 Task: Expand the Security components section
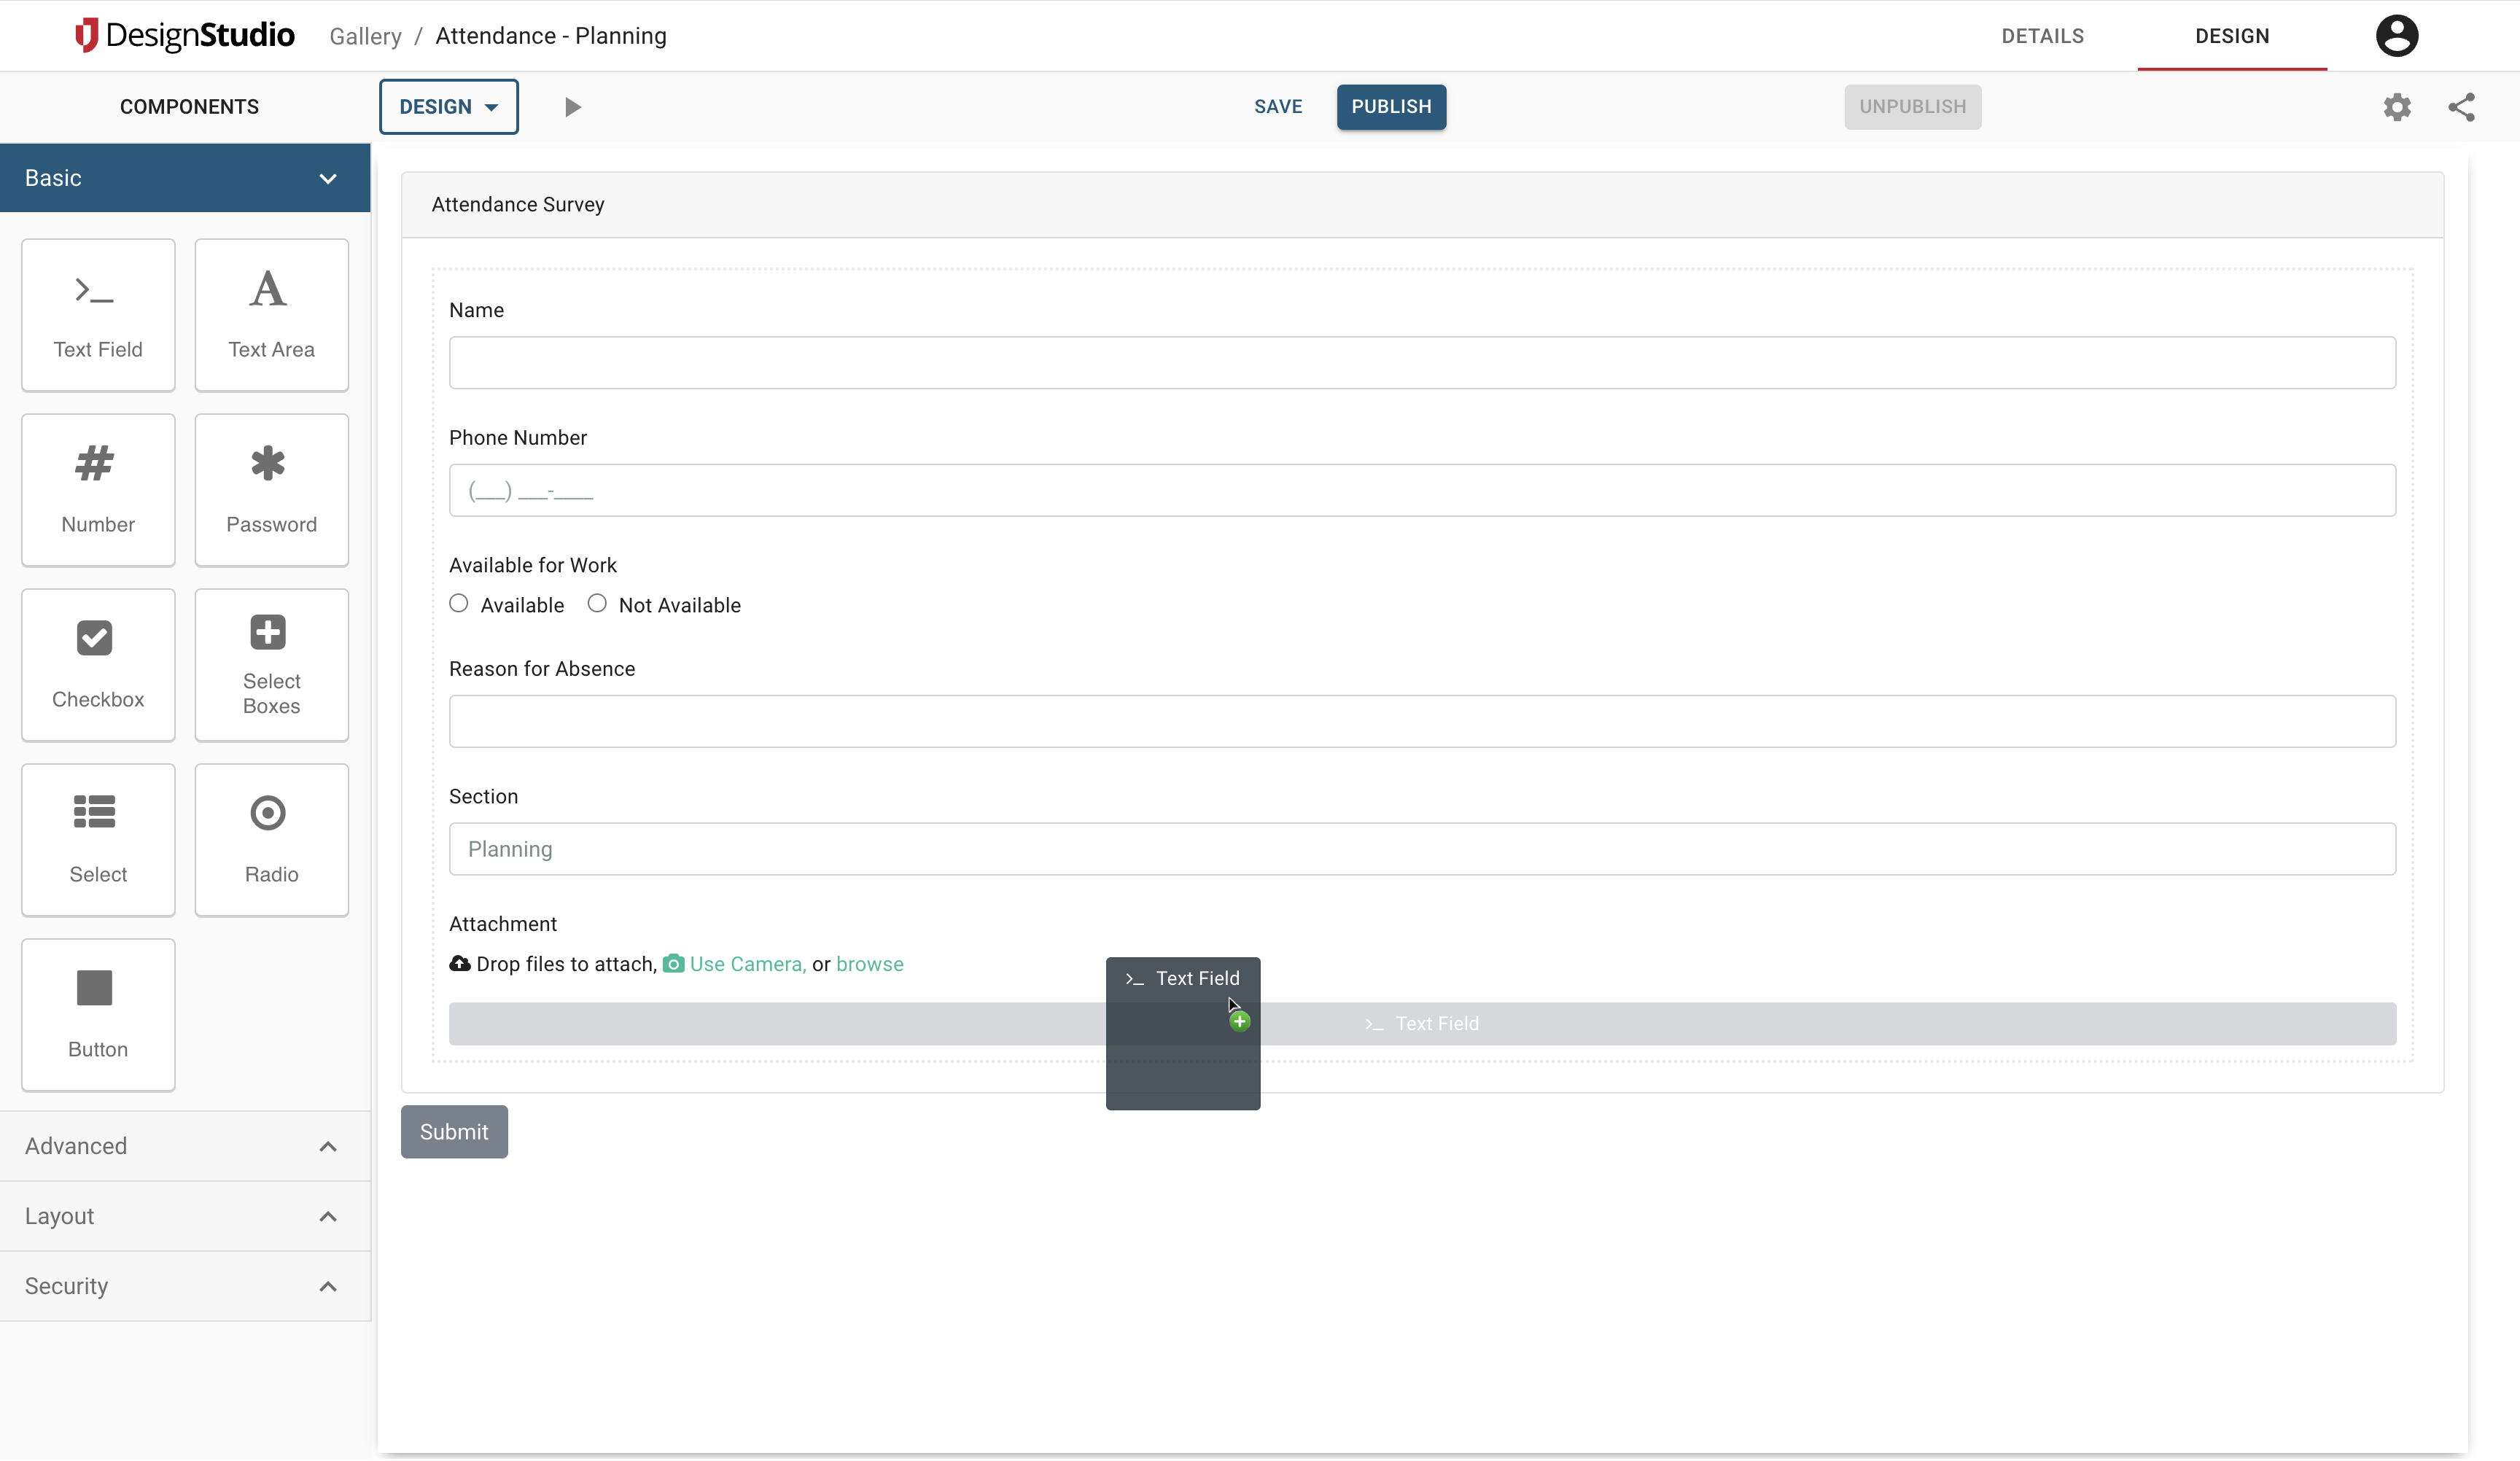pyautogui.click(x=185, y=1286)
